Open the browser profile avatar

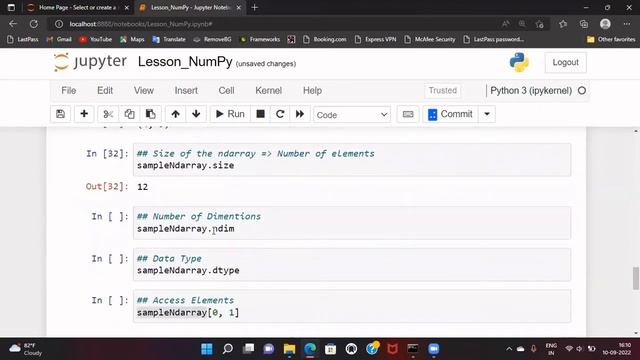[x=605, y=24]
